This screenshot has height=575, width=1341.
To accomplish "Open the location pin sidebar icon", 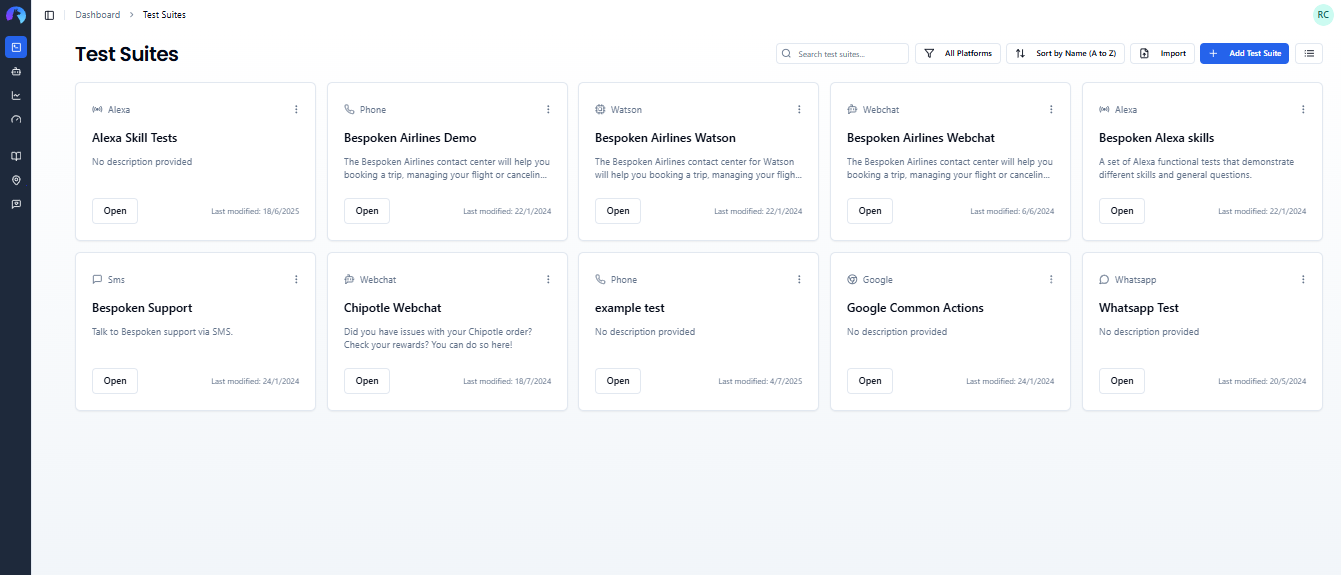I will point(15,180).
